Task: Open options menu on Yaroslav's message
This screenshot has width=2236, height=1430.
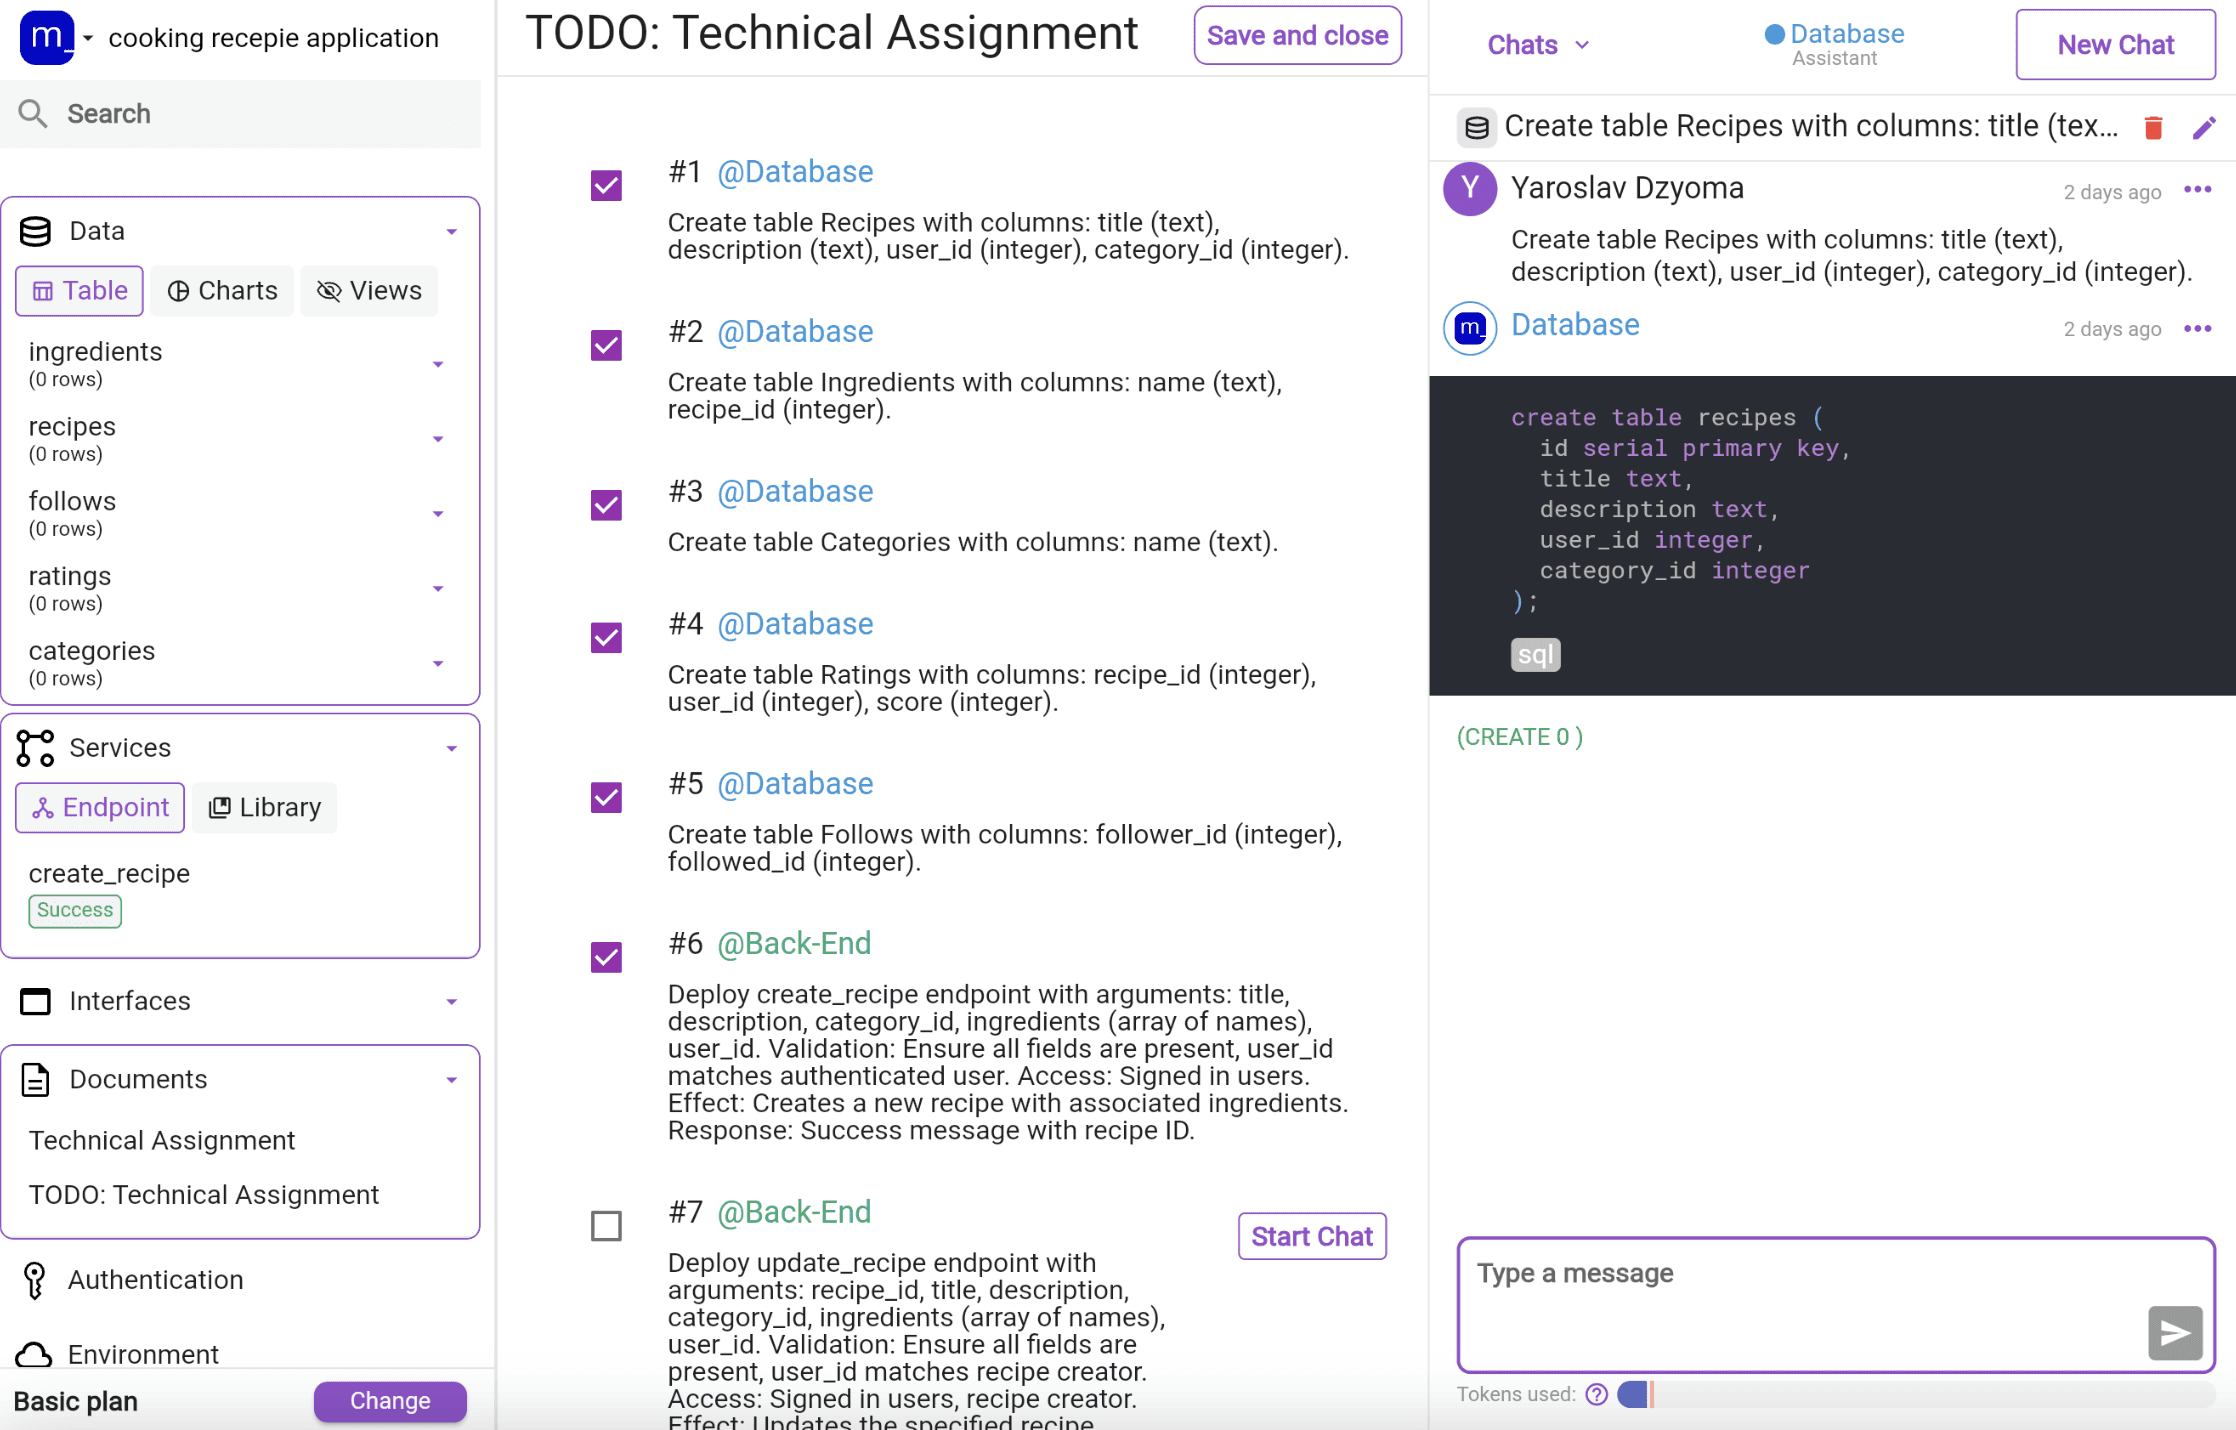Action: coord(2197,190)
